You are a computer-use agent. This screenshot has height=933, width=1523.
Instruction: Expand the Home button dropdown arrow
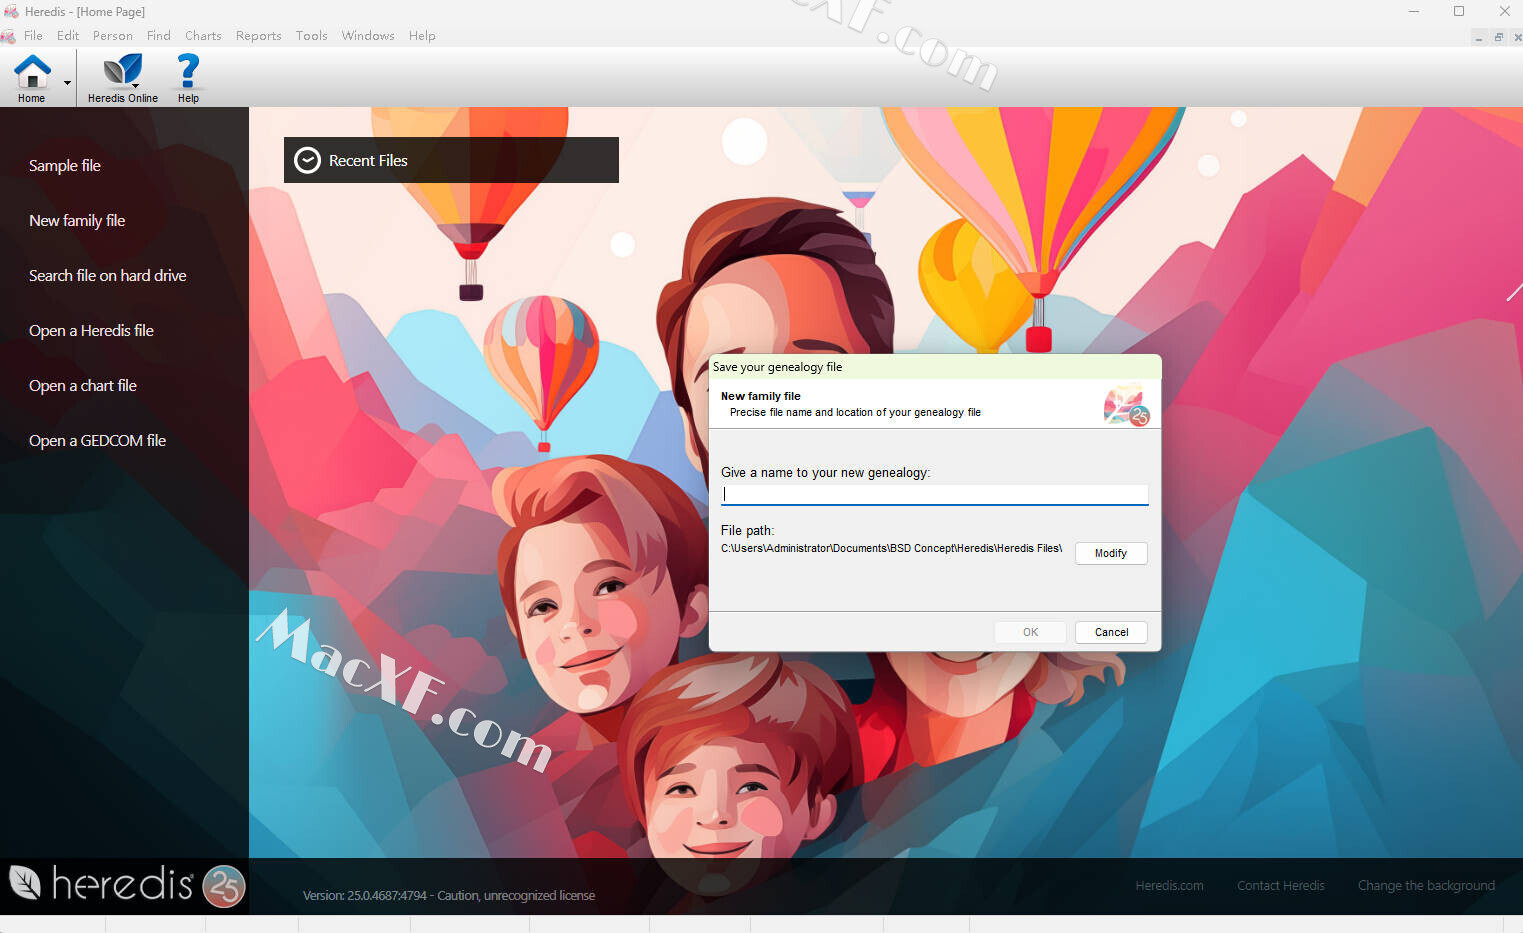[x=68, y=83]
